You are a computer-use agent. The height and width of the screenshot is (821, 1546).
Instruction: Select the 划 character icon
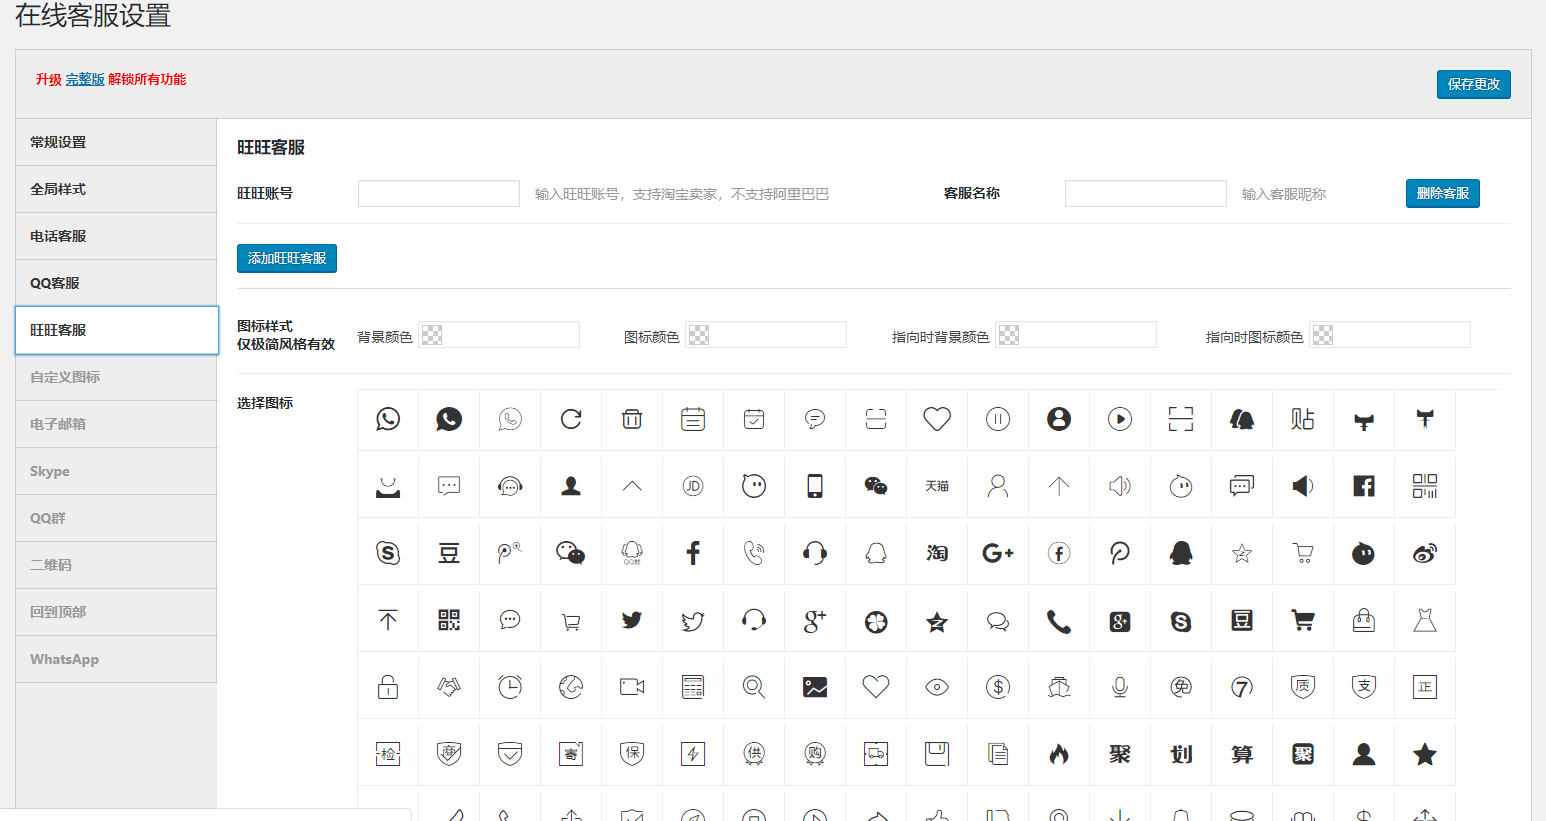(1181, 754)
